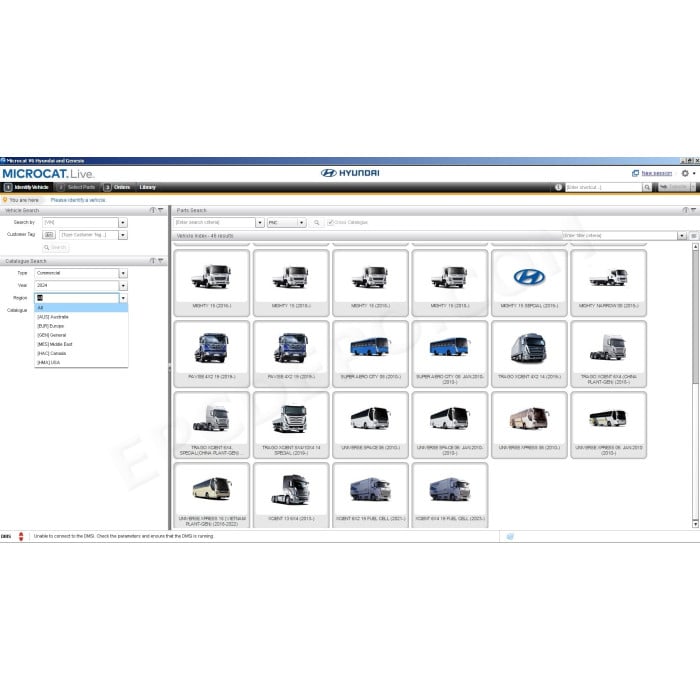Open TRAGO XCIENT 4X2 14 card
This screenshot has height=700, width=700.
(x=529, y=354)
